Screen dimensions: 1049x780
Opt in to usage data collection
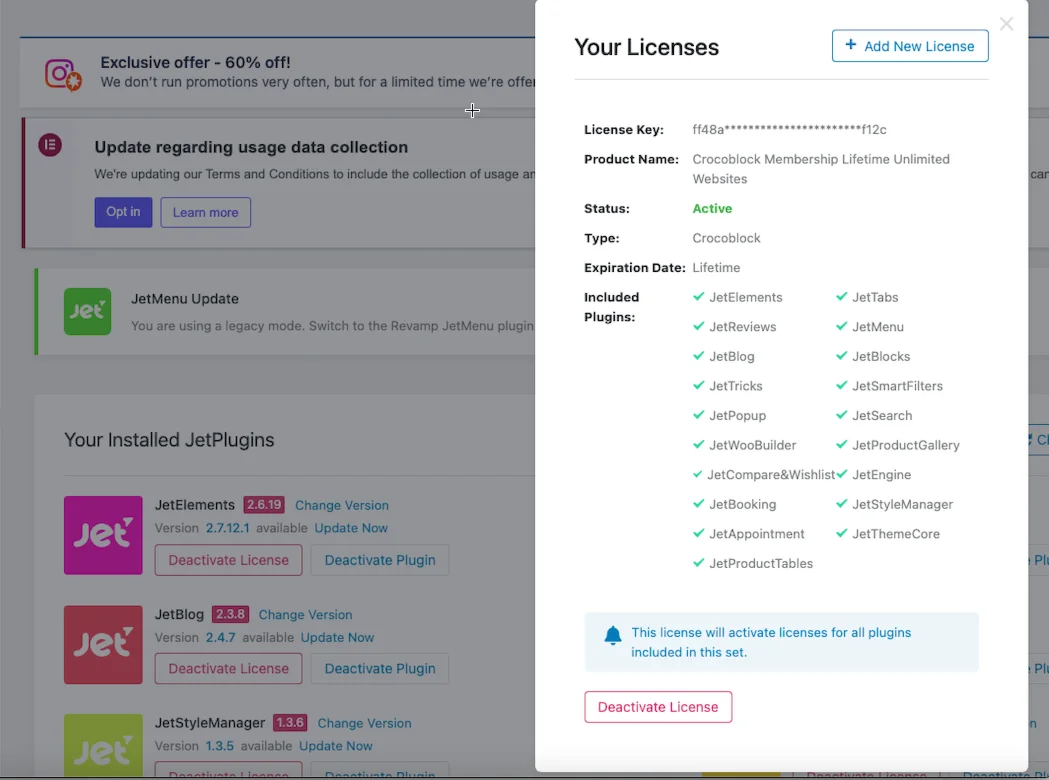point(123,212)
